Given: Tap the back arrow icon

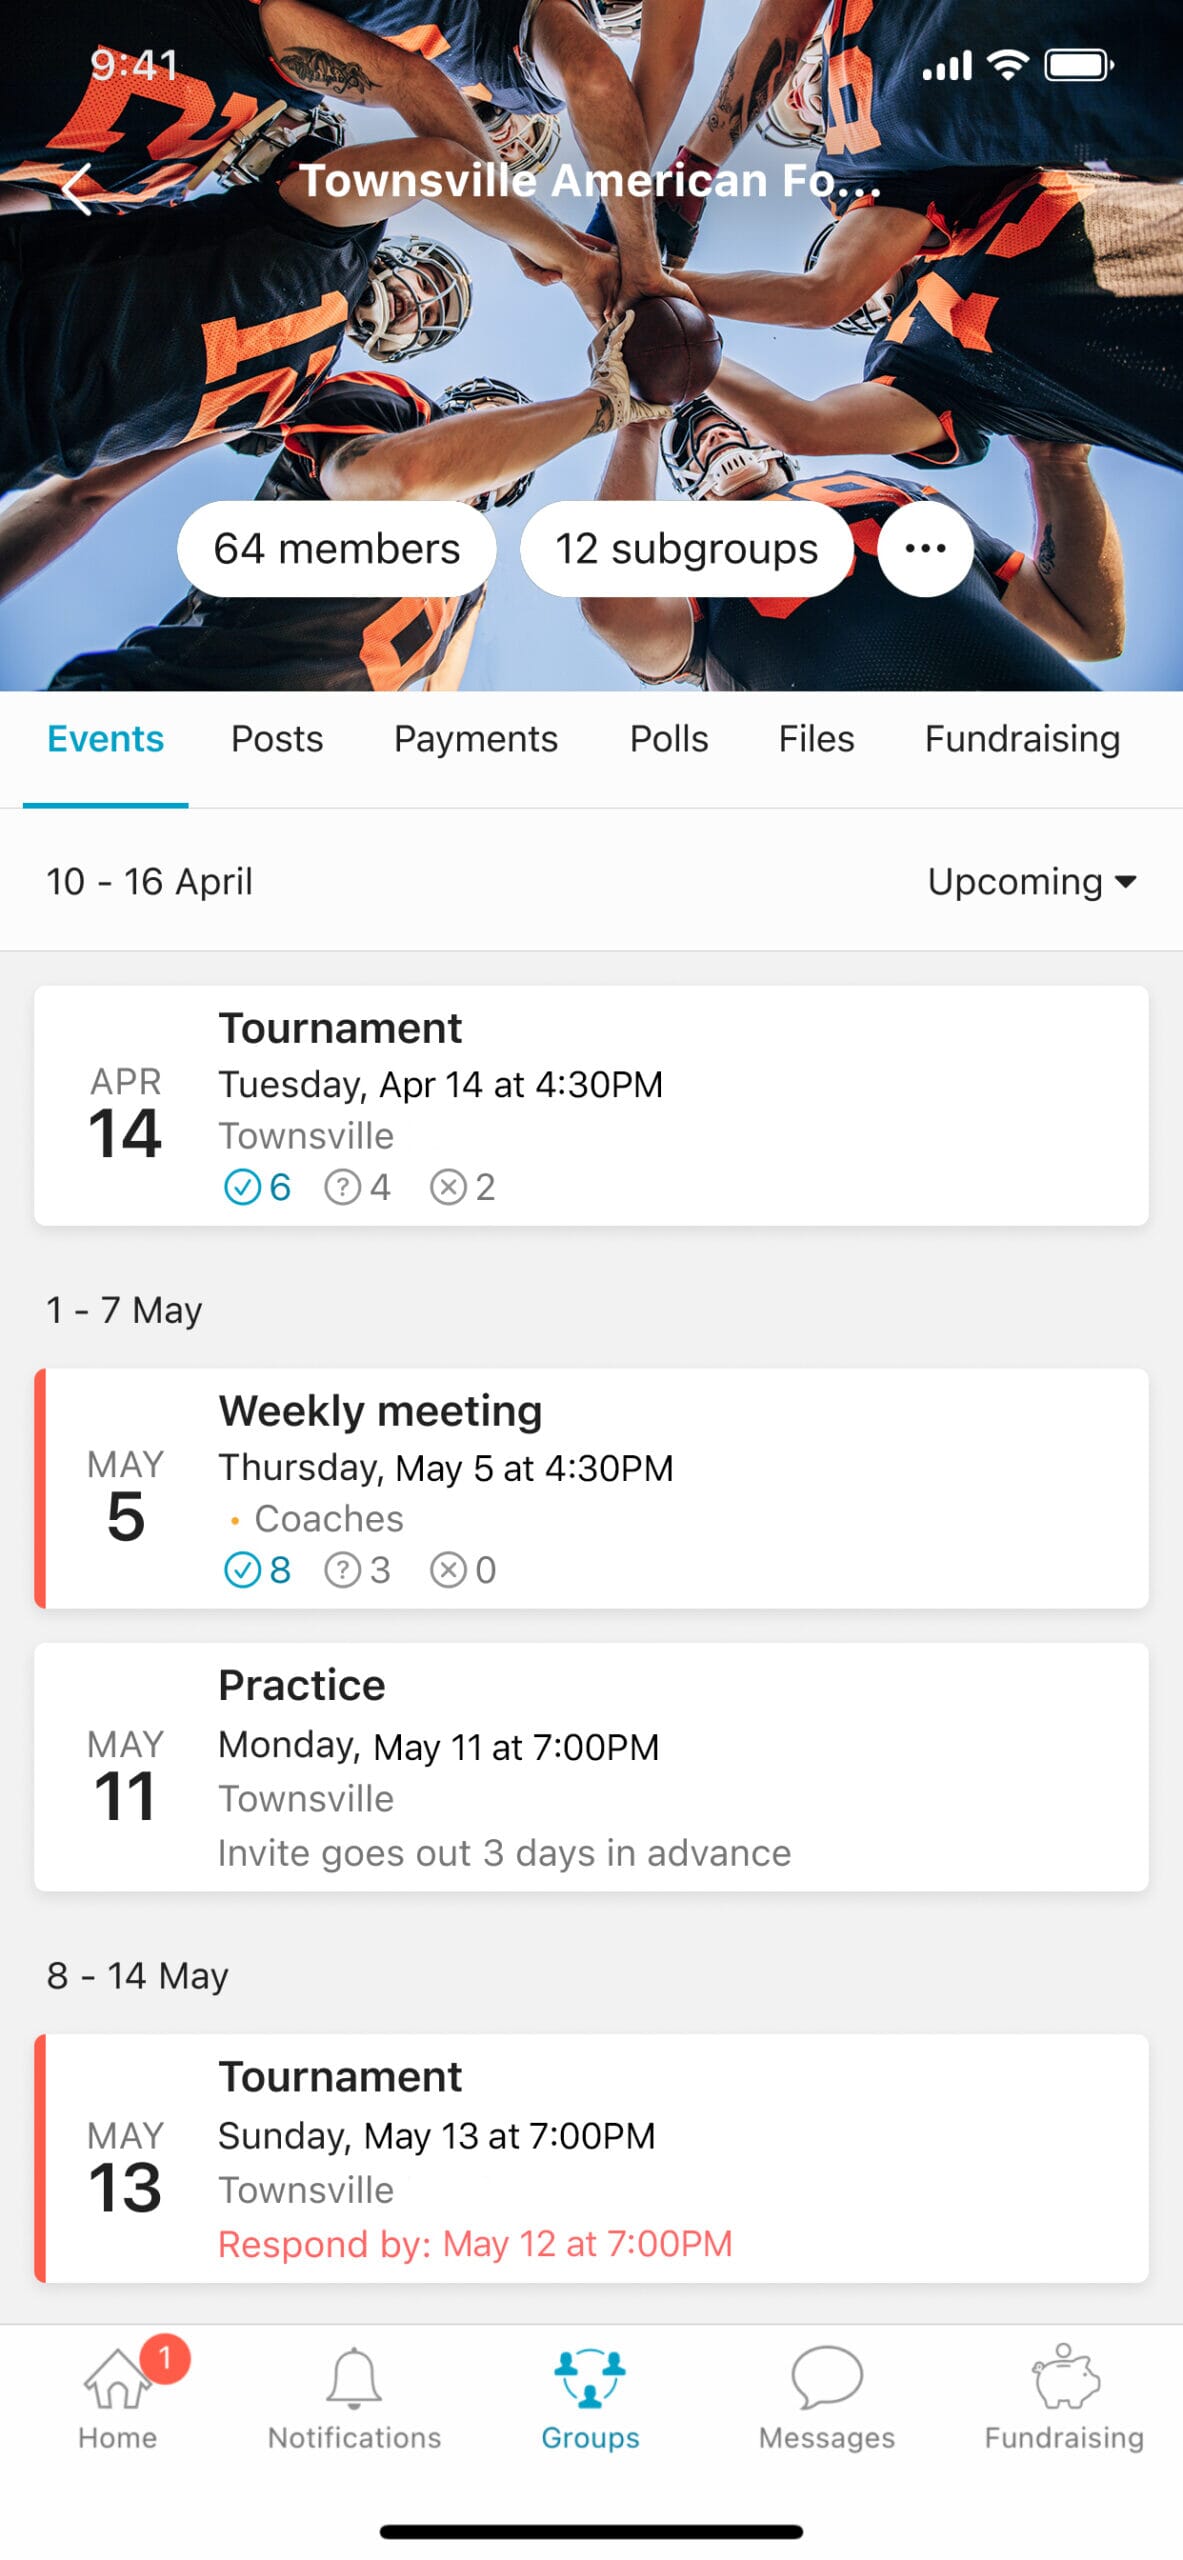Looking at the screenshot, I should (x=77, y=188).
